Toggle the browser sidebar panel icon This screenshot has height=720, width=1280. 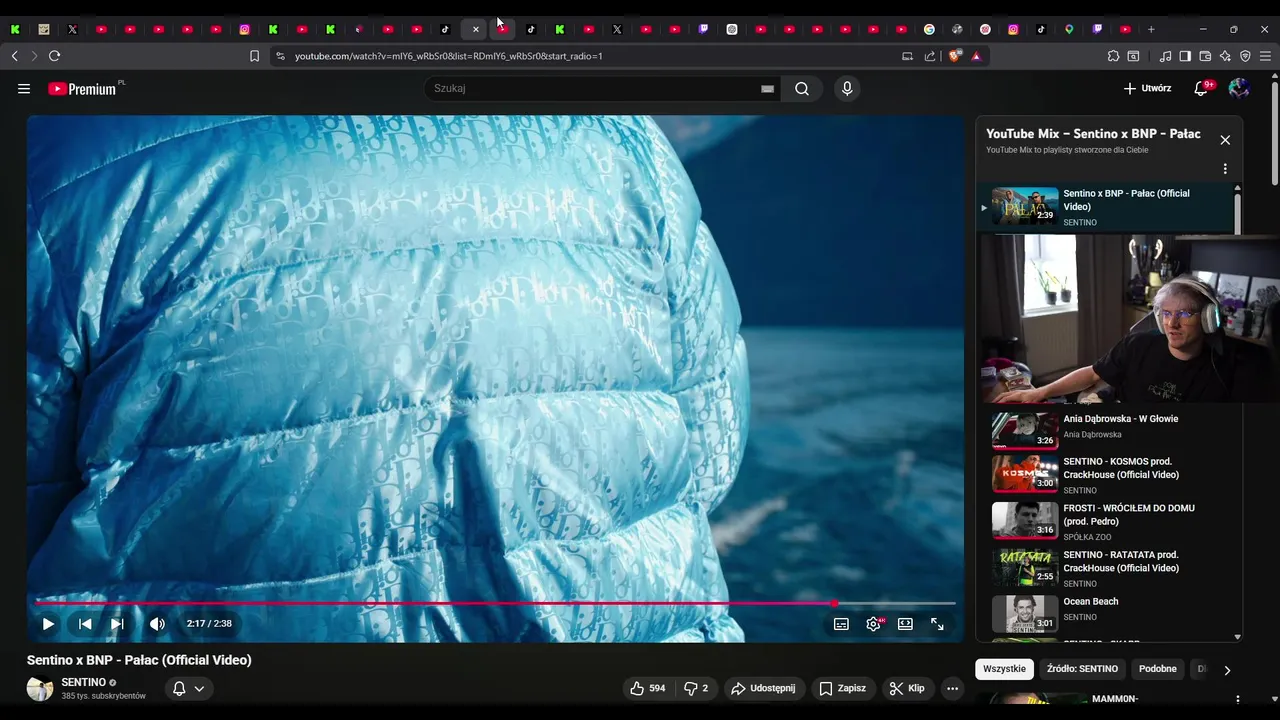(1185, 56)
